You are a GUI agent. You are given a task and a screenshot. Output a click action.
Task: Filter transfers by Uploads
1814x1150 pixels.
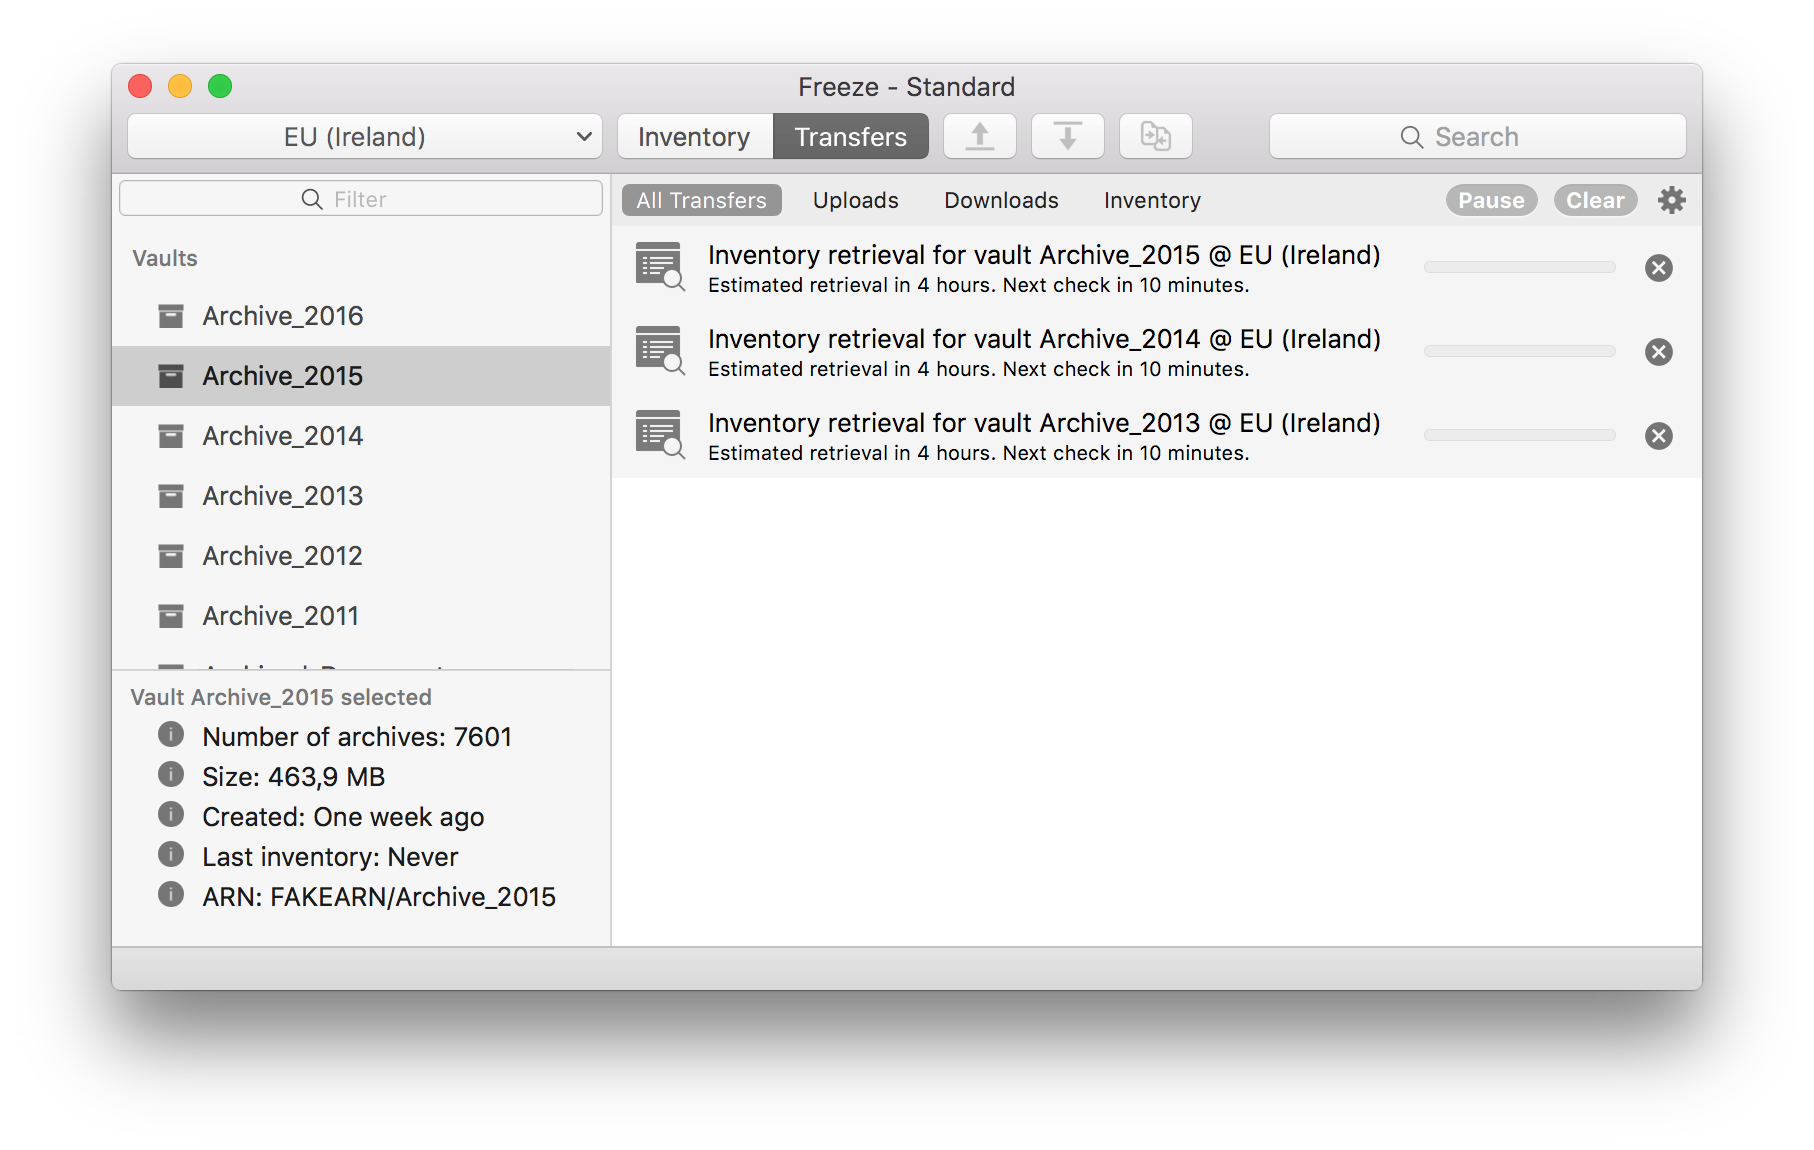pyautogui.click(x=856, y=200)
